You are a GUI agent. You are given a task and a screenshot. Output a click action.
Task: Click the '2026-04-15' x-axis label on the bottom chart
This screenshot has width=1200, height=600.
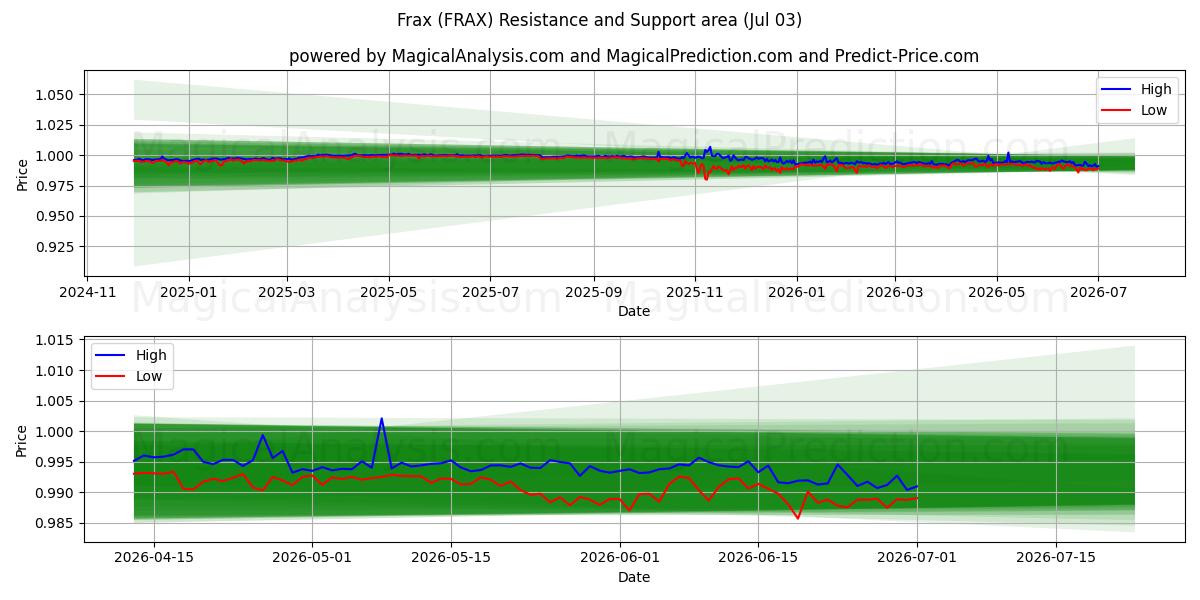pyautogui.click(x=154, y=559)
